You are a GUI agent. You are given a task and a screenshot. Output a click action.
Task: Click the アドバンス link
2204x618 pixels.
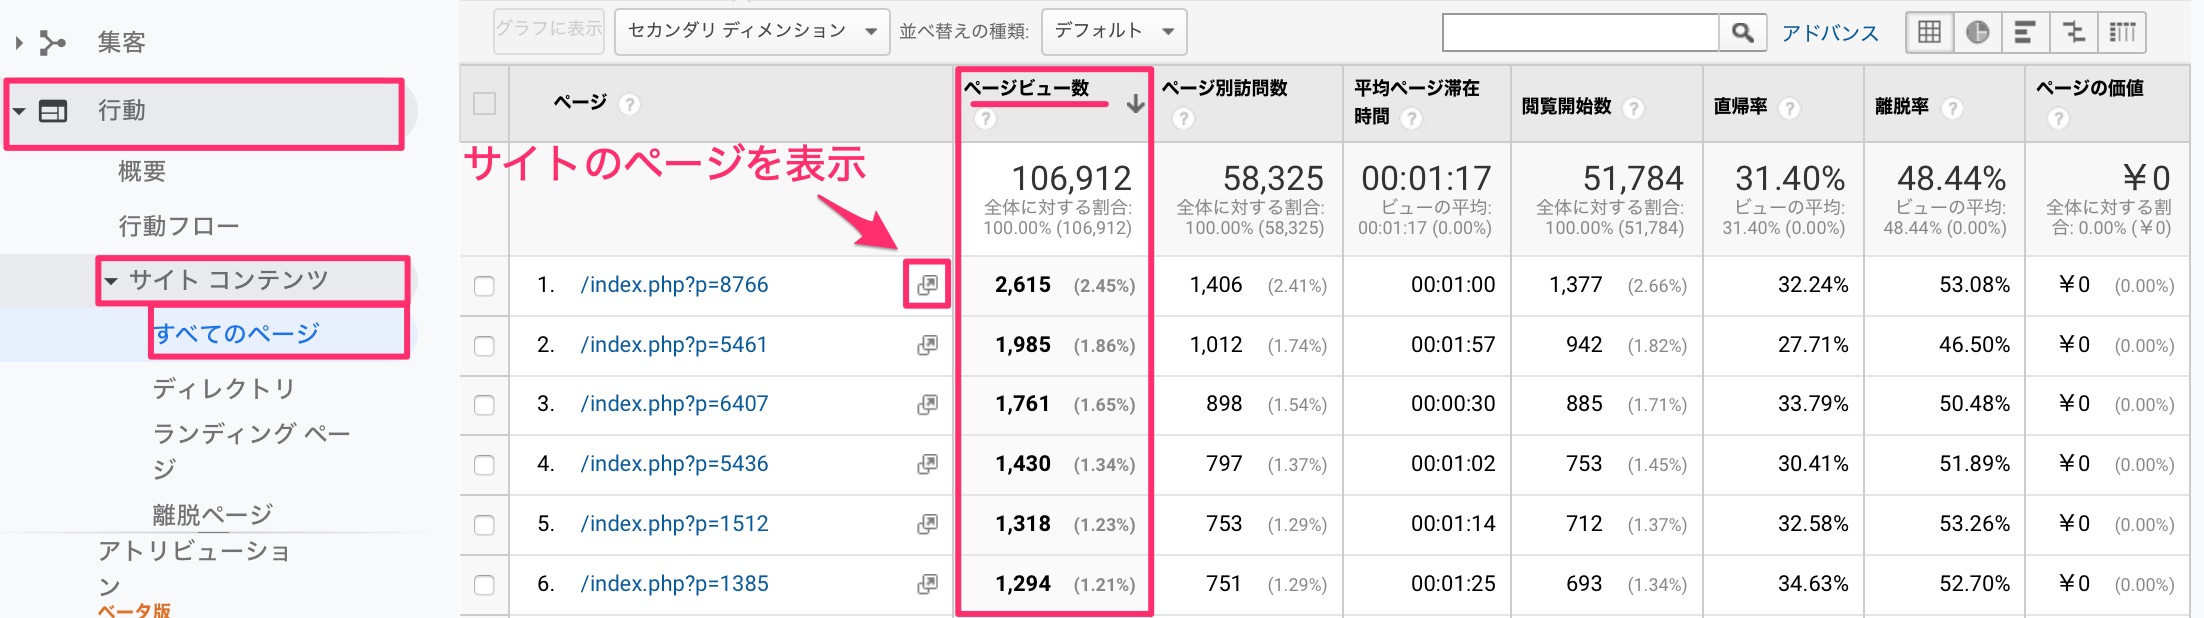(x=1829, y=33)
